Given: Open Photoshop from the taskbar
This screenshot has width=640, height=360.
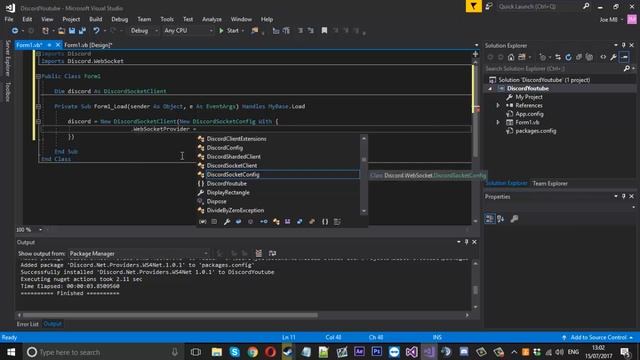Looking at the screenshot, I should (377, 352).
